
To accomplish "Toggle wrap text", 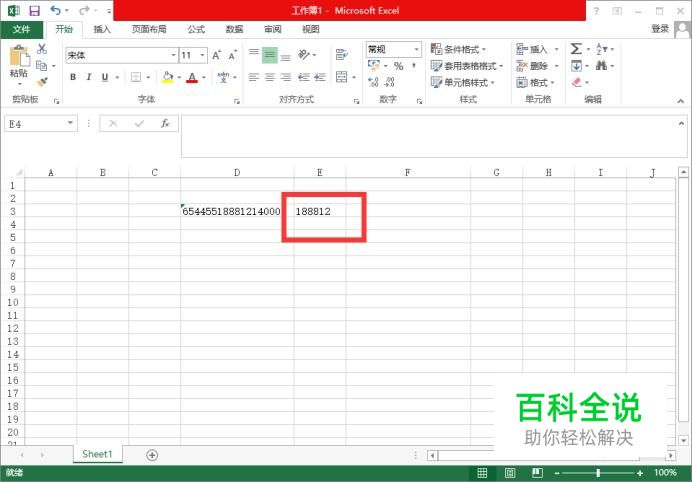I will [x=341, y=55].
